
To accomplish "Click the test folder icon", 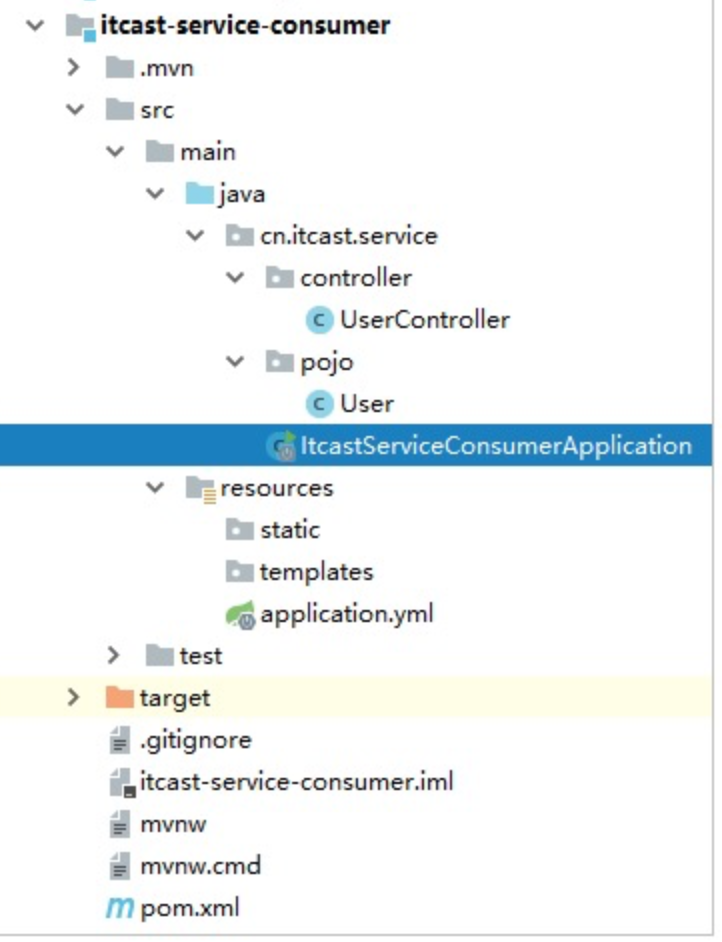I will pos(160,655).
